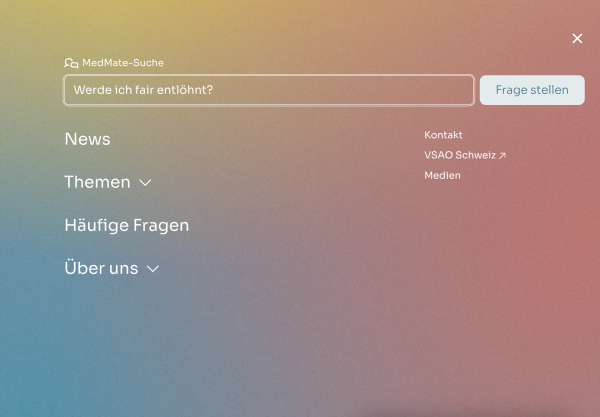Click the external-link arrow next to VSAO Schweiz

coord(503,156)
